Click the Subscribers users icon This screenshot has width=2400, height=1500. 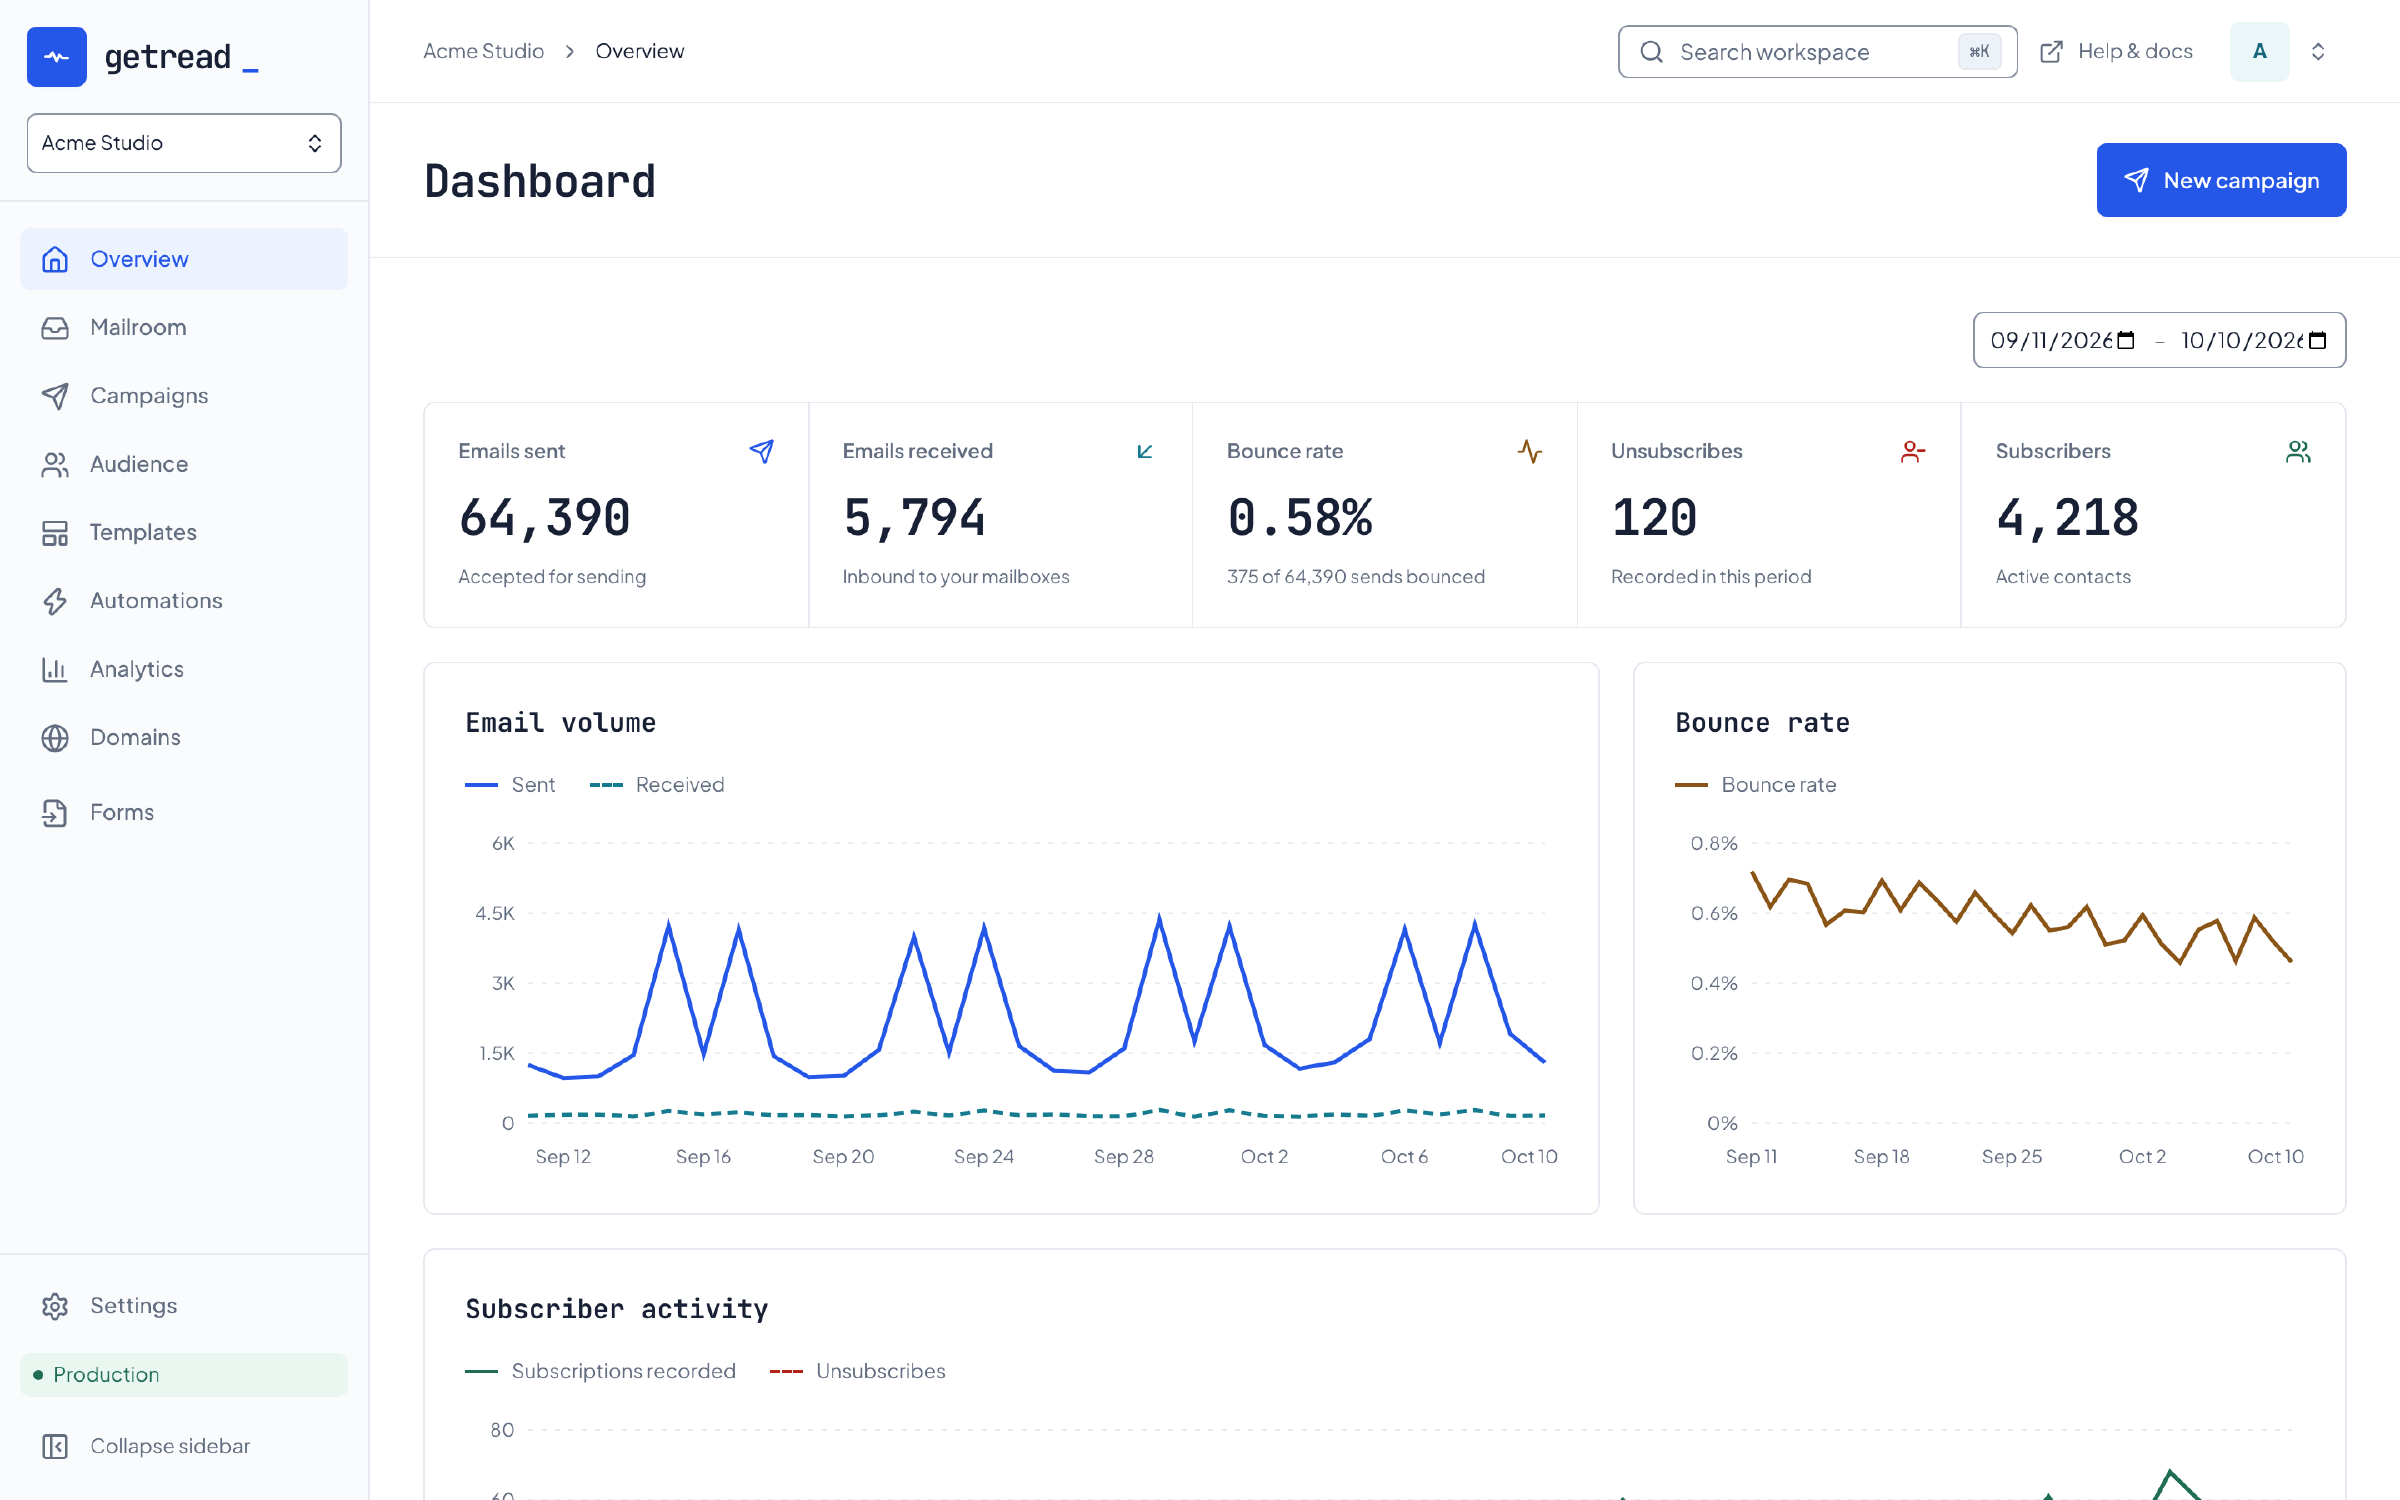2298,452
